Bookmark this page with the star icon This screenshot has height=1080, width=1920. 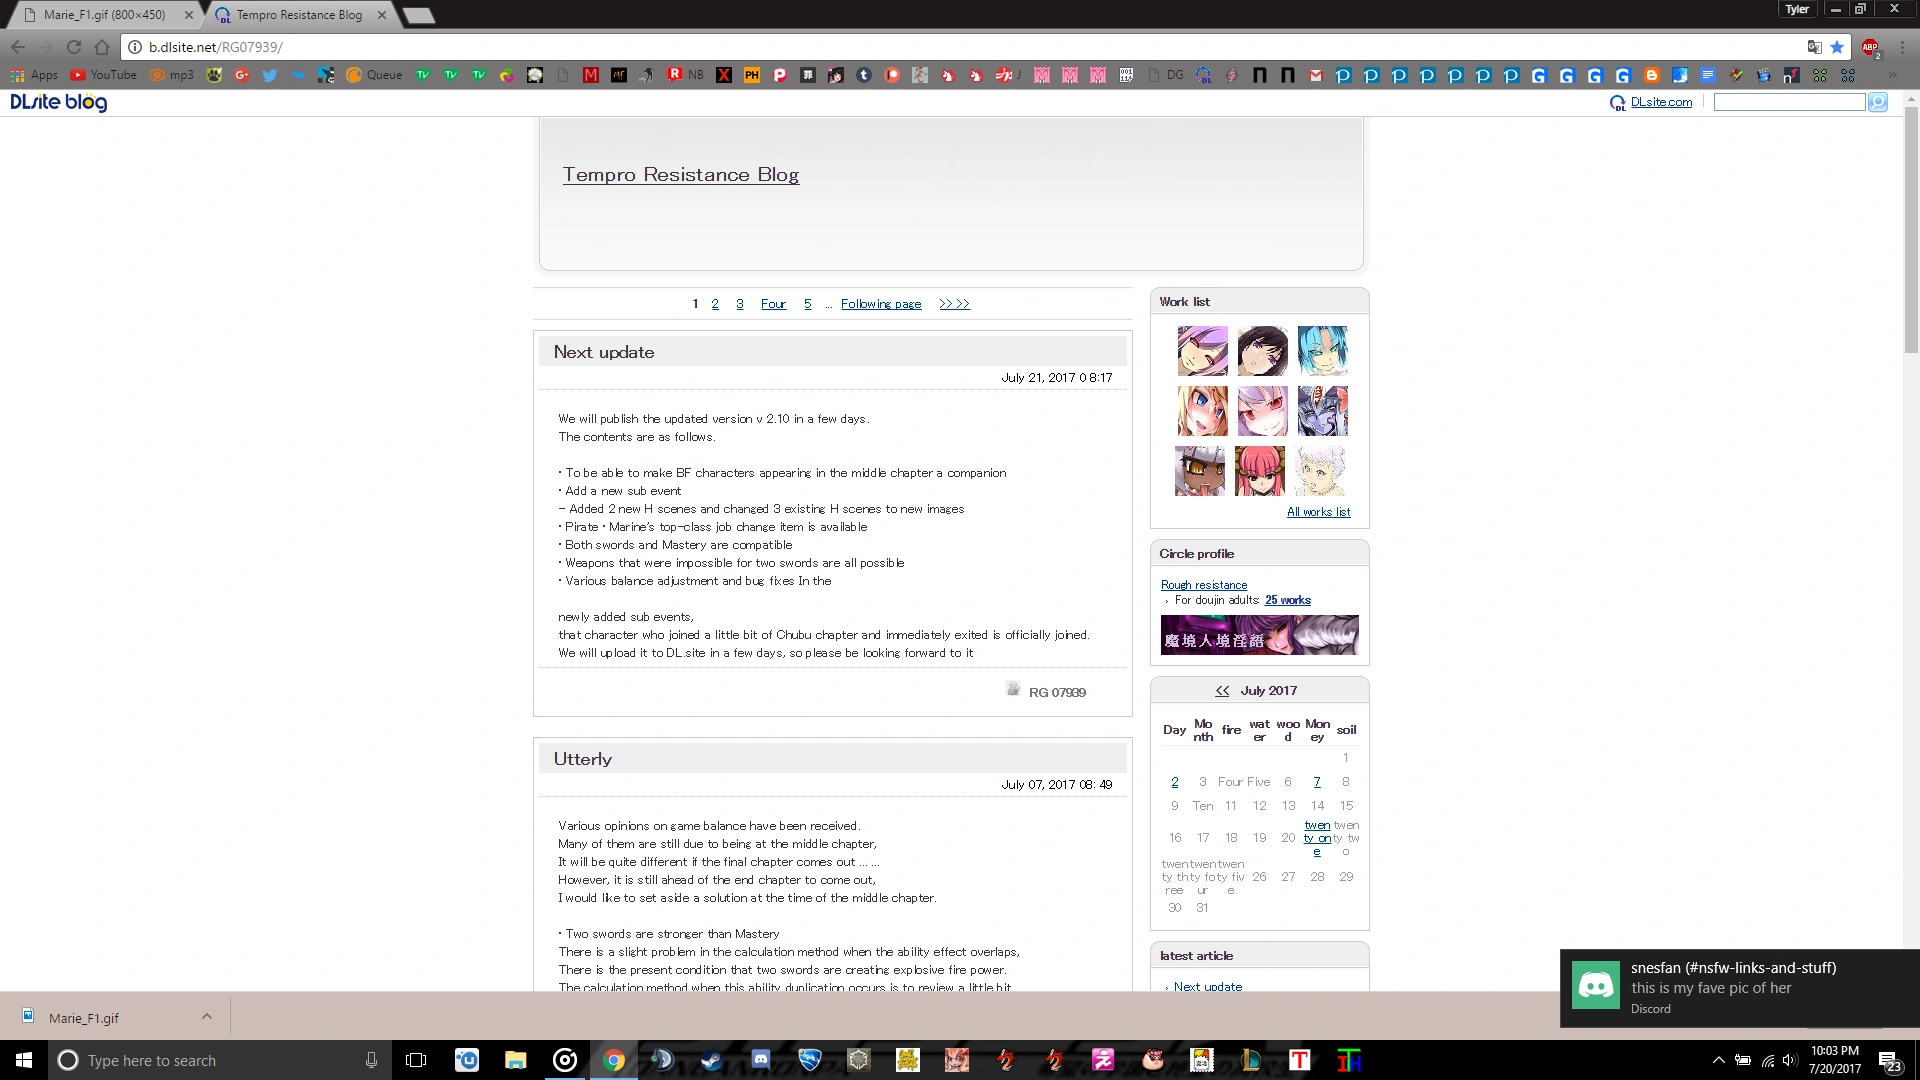tap(1837, 47)
